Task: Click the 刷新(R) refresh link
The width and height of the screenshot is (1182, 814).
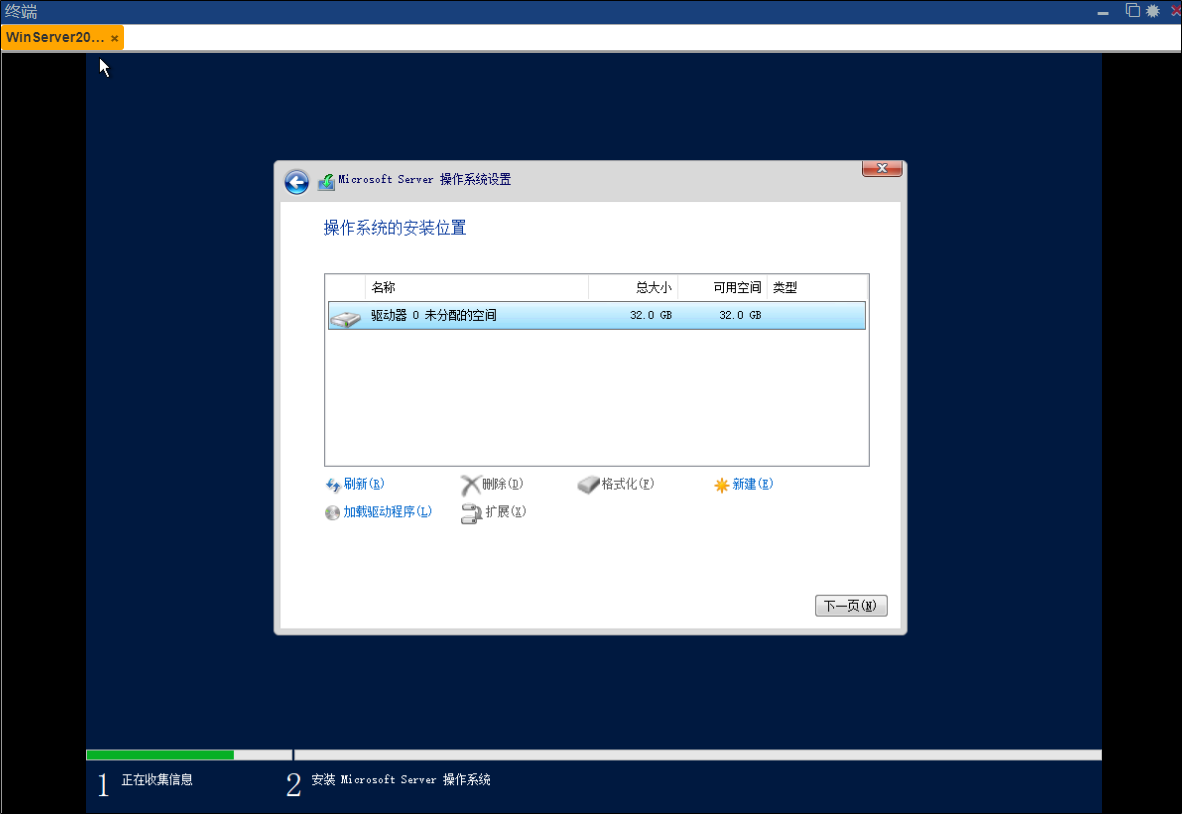Action: click(363, 485)
